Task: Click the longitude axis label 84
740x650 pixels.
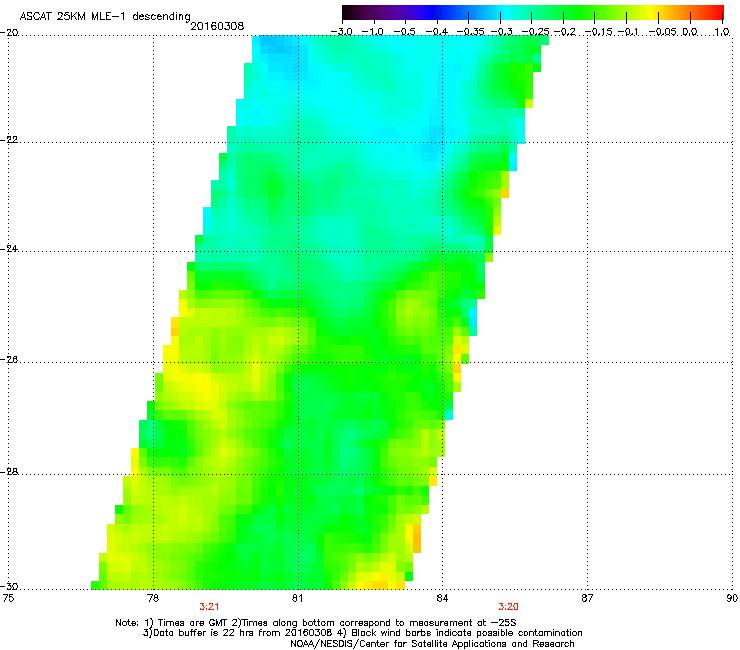Action: click(442, 598)
